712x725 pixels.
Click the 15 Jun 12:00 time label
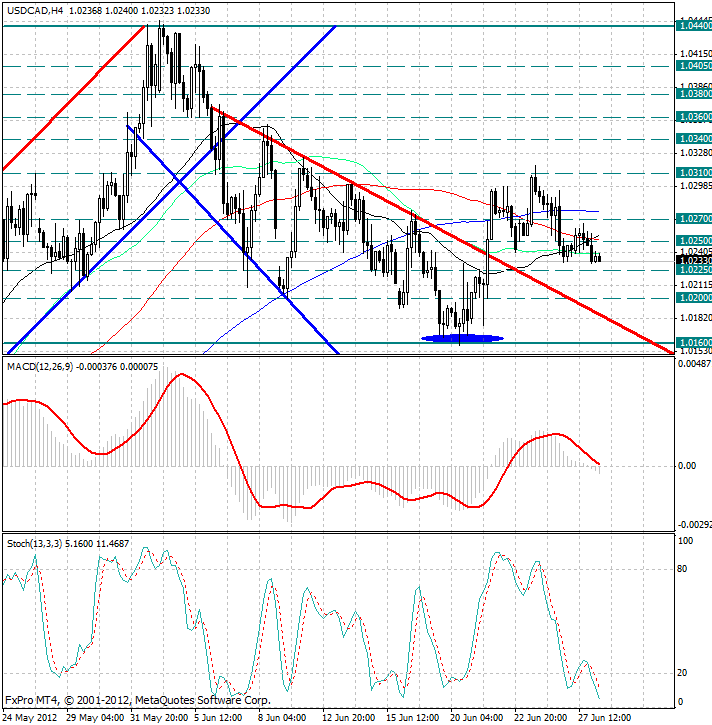coord(413,718)
